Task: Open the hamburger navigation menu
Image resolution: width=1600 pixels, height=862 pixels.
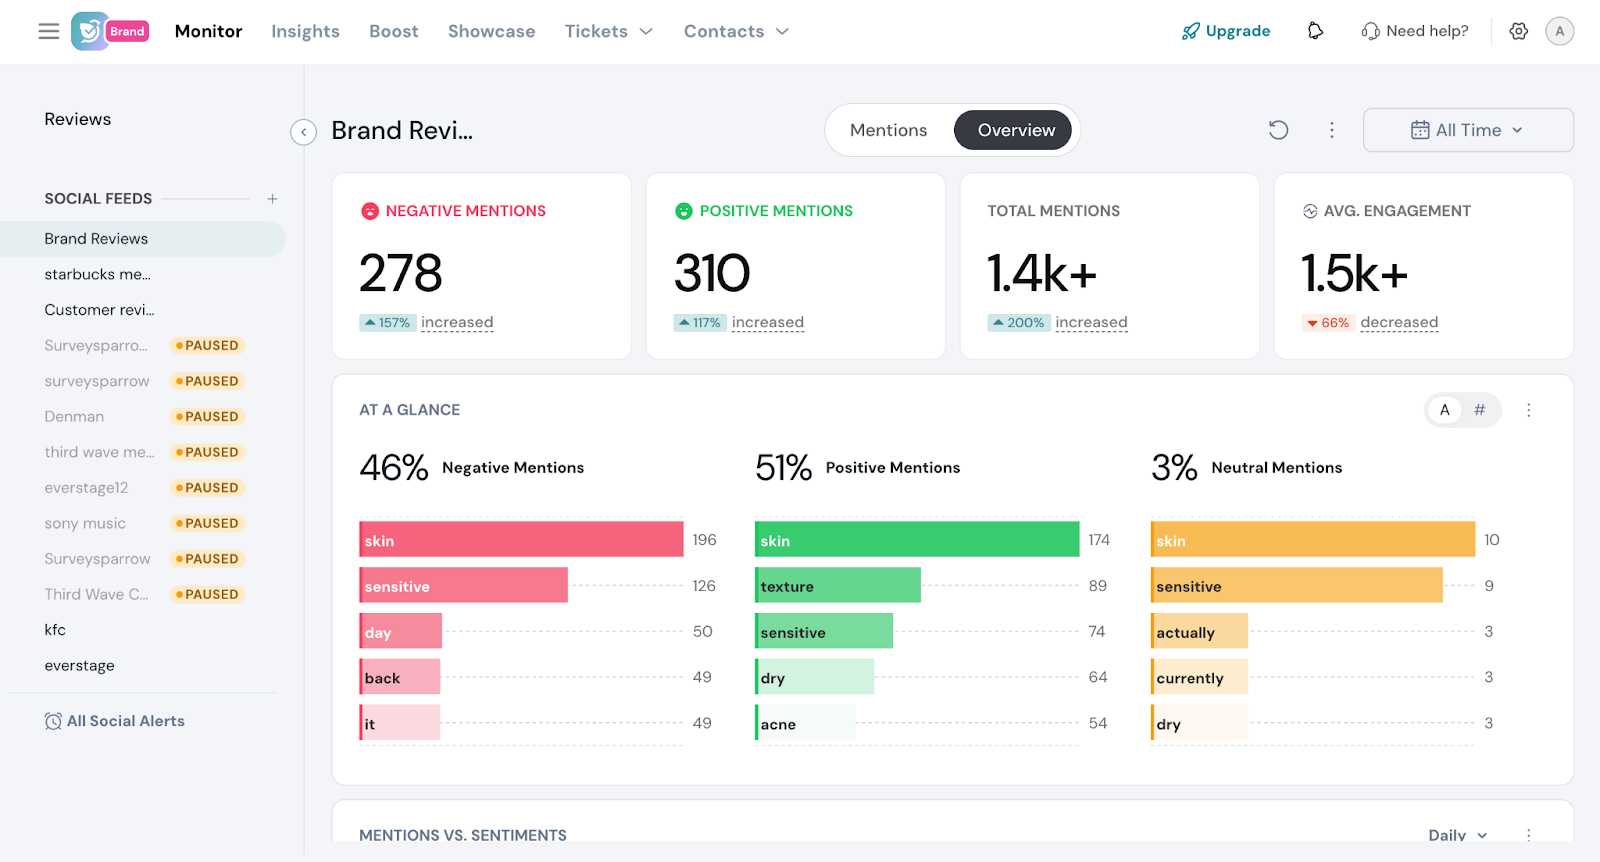Action: click(48, 31)
